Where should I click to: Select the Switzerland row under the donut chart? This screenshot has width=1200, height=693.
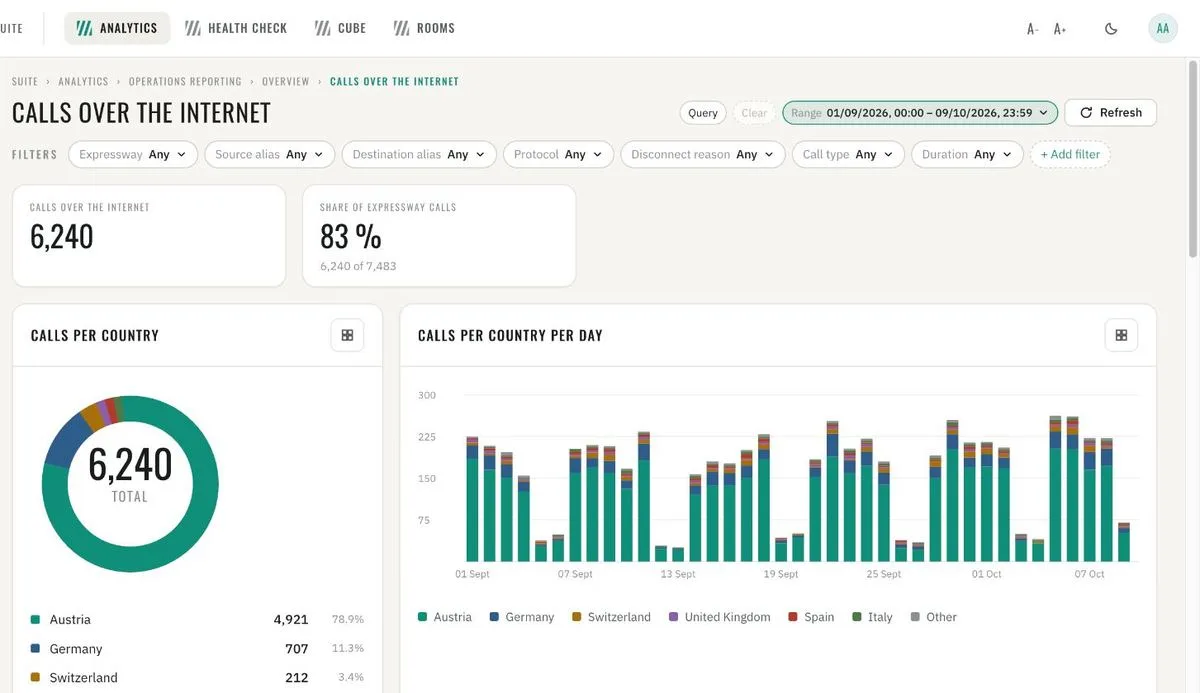tap(197, 678)
